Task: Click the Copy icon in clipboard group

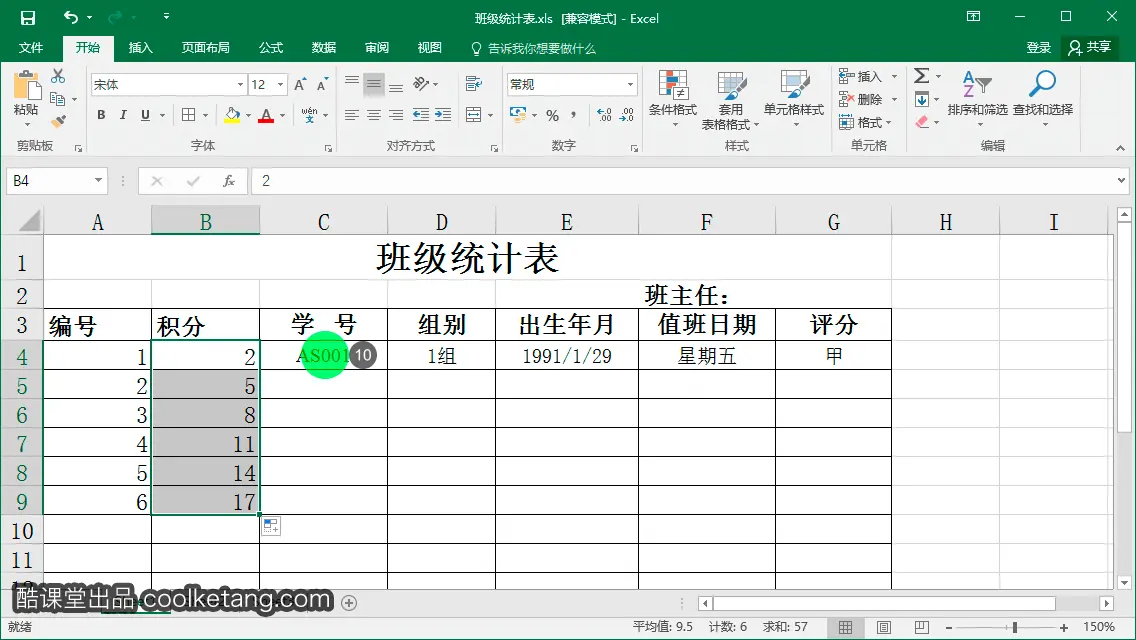Action: pyautogui.click(x=57, y=99)
